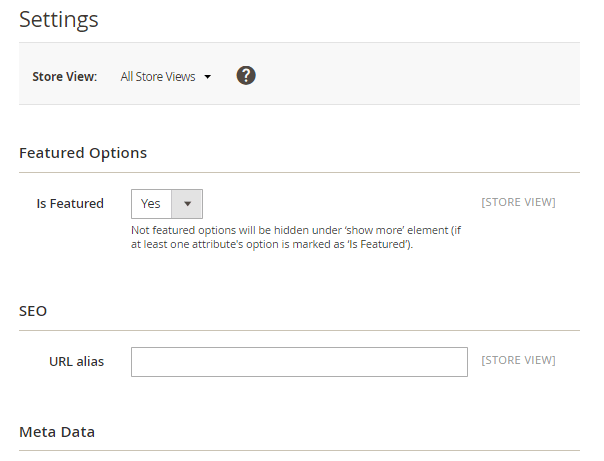Select the Featured Options section heading
Image resolution: width=604 pixels, height=461 pixels.
pos(83,153)
